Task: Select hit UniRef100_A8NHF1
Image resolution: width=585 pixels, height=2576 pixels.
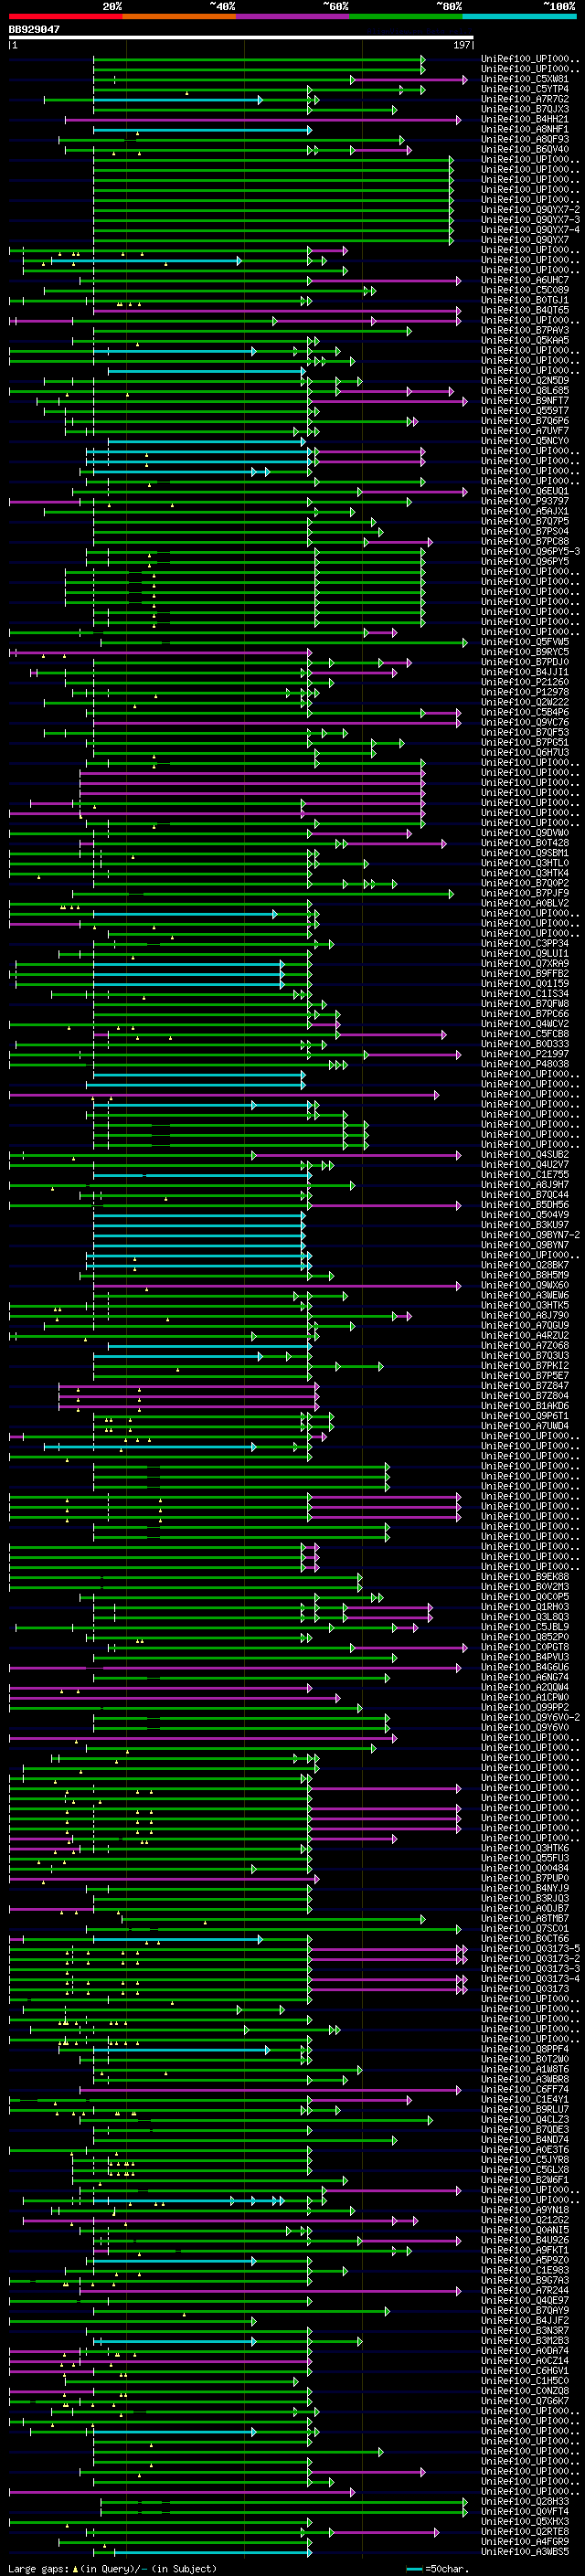Action: click(x=525, y=129)
